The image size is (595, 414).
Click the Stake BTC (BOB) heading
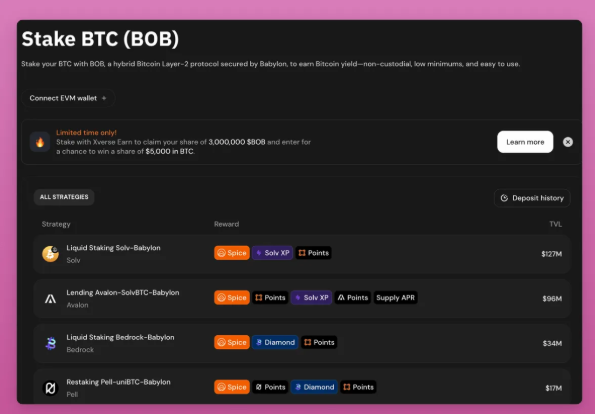100,39
